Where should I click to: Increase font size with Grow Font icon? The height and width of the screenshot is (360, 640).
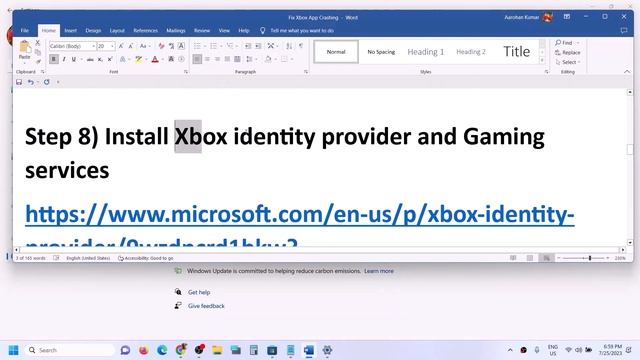click(121, 46)
